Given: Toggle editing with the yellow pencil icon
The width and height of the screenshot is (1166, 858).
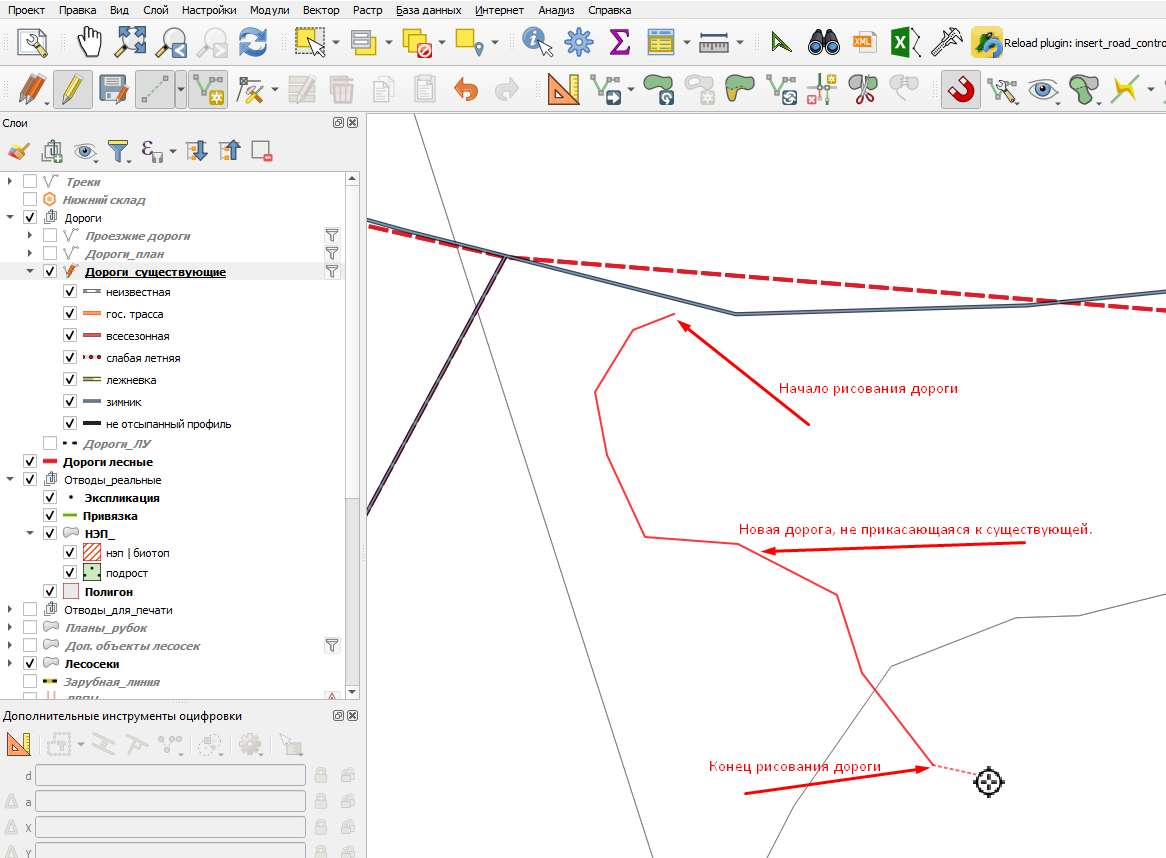Looking at the screenshot, I should pyautogui.click(x=72, y=90).
